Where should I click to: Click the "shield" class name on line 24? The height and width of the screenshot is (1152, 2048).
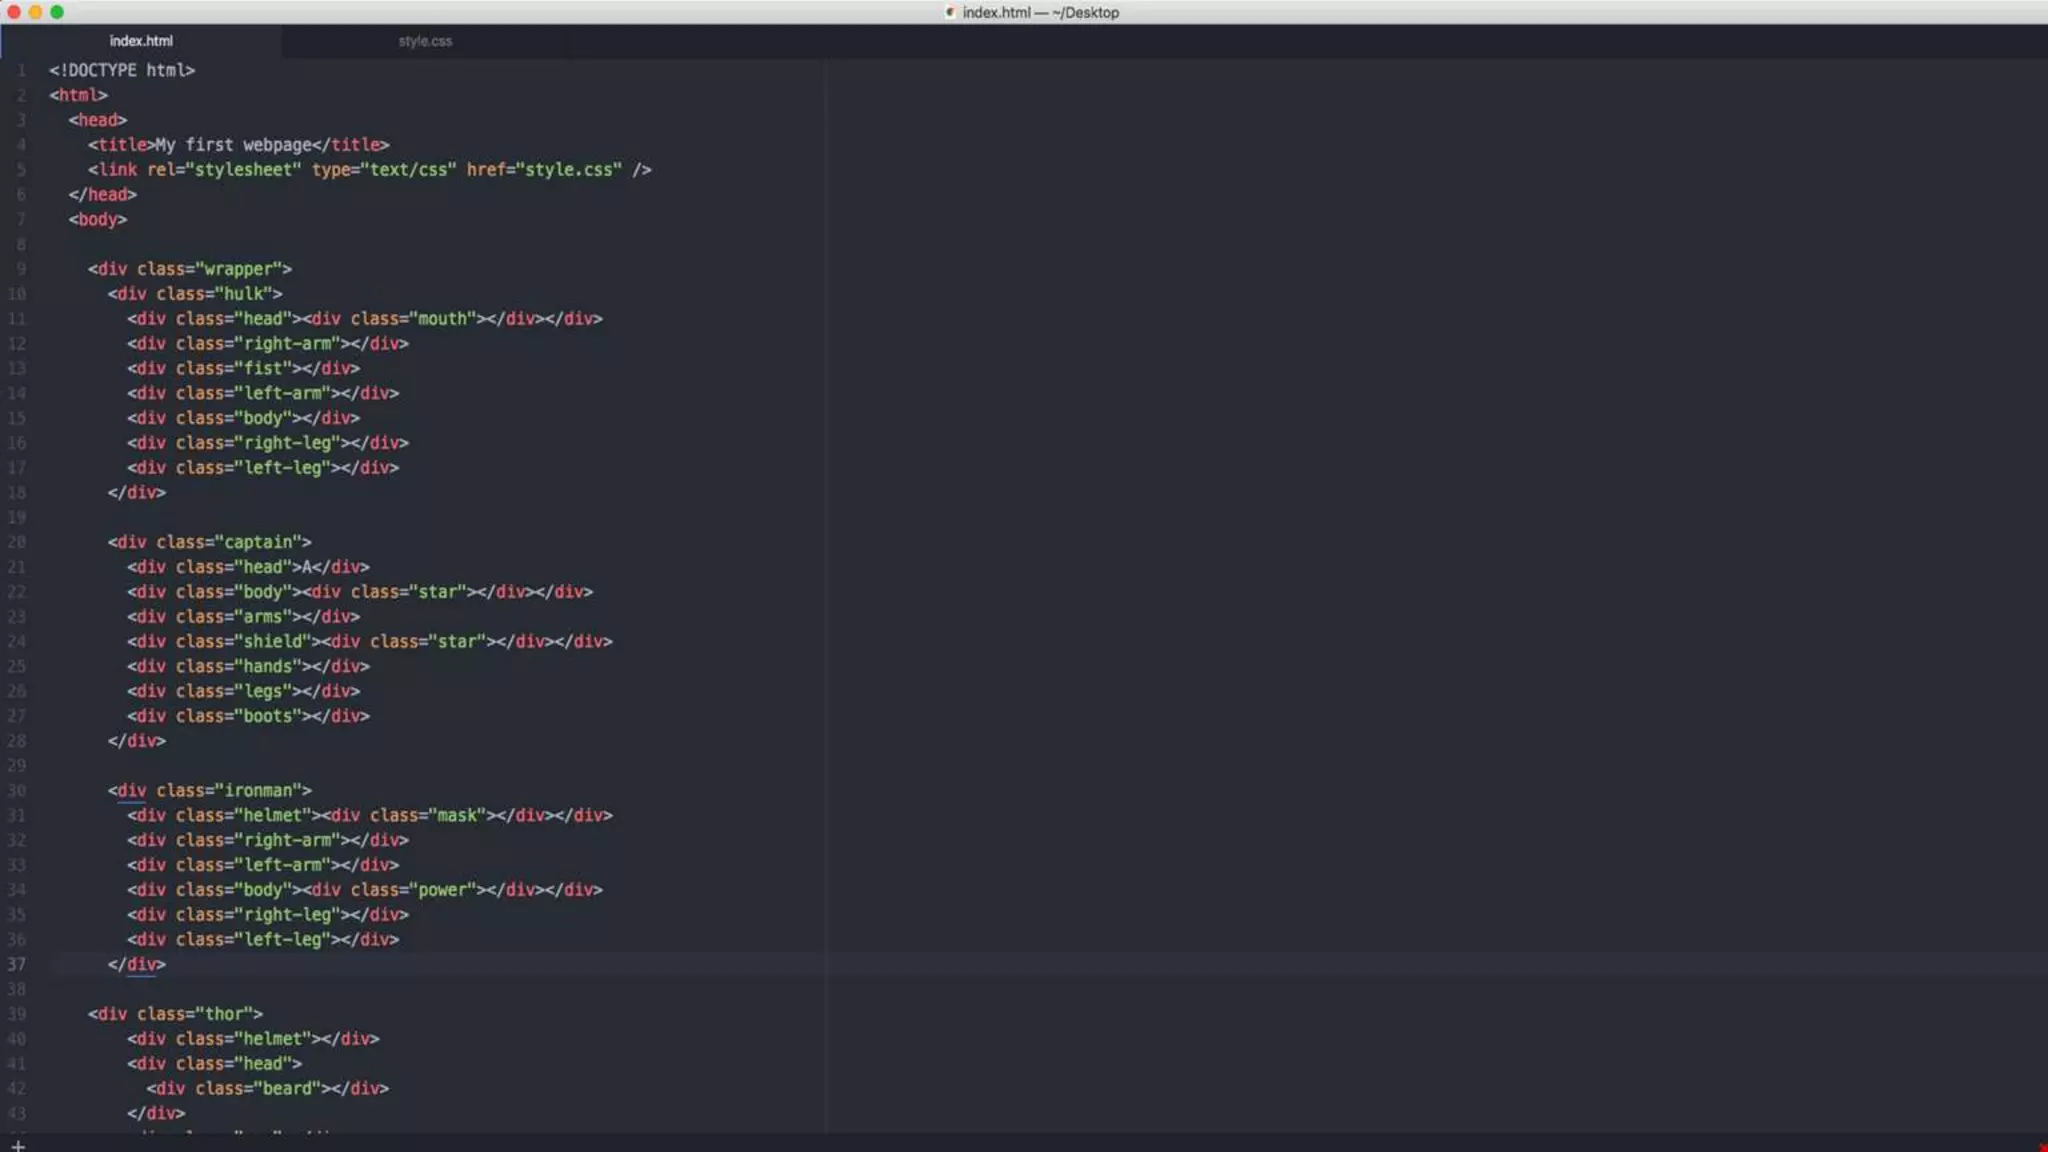click(x=272, y=641)
